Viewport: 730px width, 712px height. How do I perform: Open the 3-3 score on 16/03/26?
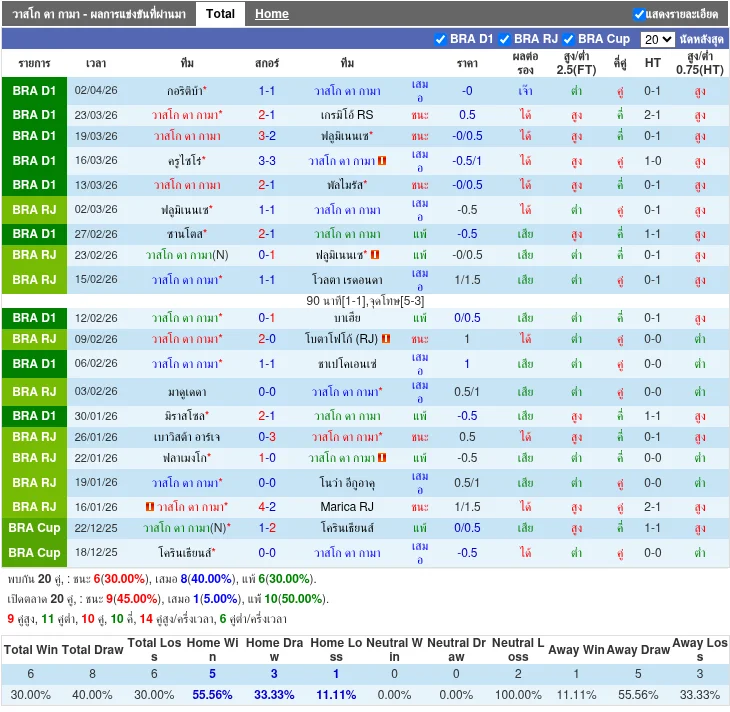point(267,161)
